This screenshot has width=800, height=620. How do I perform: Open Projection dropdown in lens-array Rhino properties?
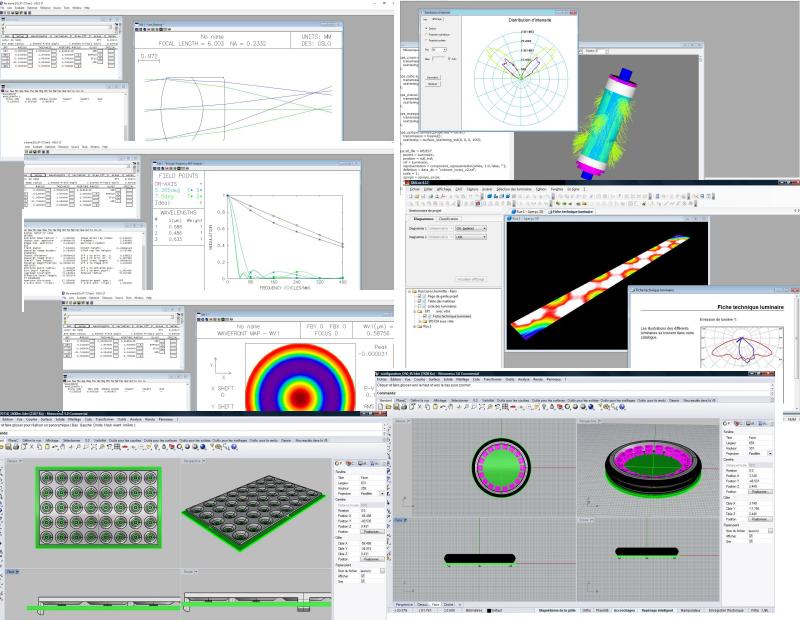383,493
